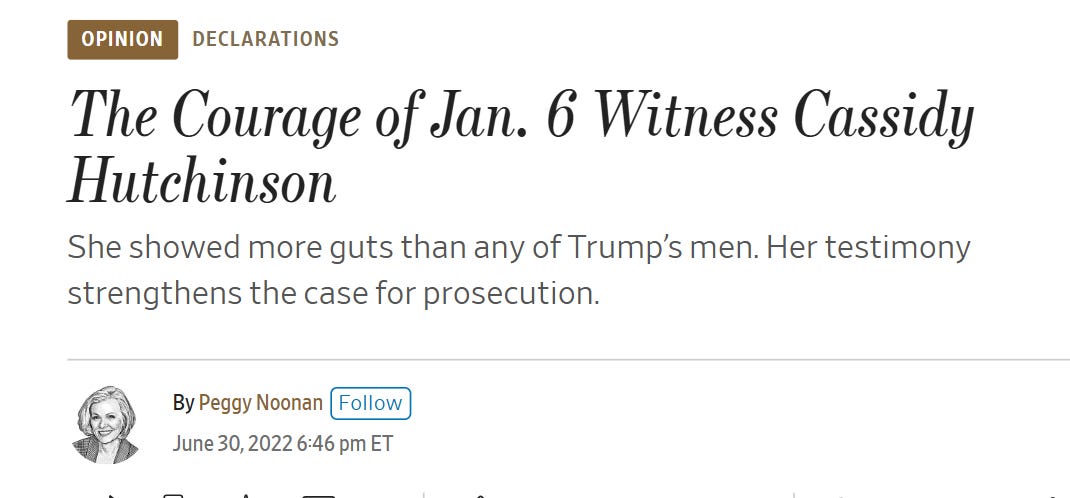1070x498 pixels.
Task: Click the article subheadline text
Action: [518, 270]
